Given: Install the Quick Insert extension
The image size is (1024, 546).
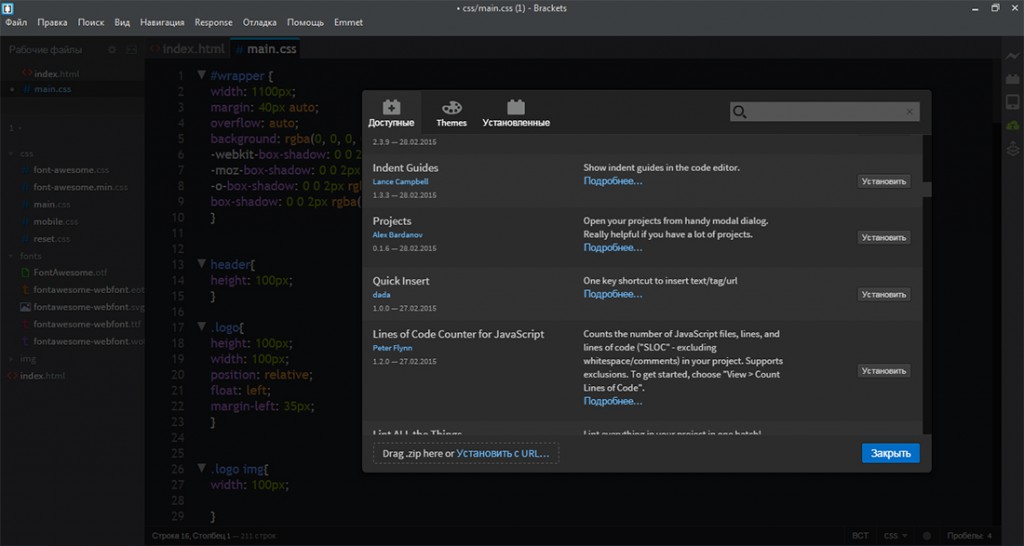Looking at the screenshot, I should click(x=884, y=295).
